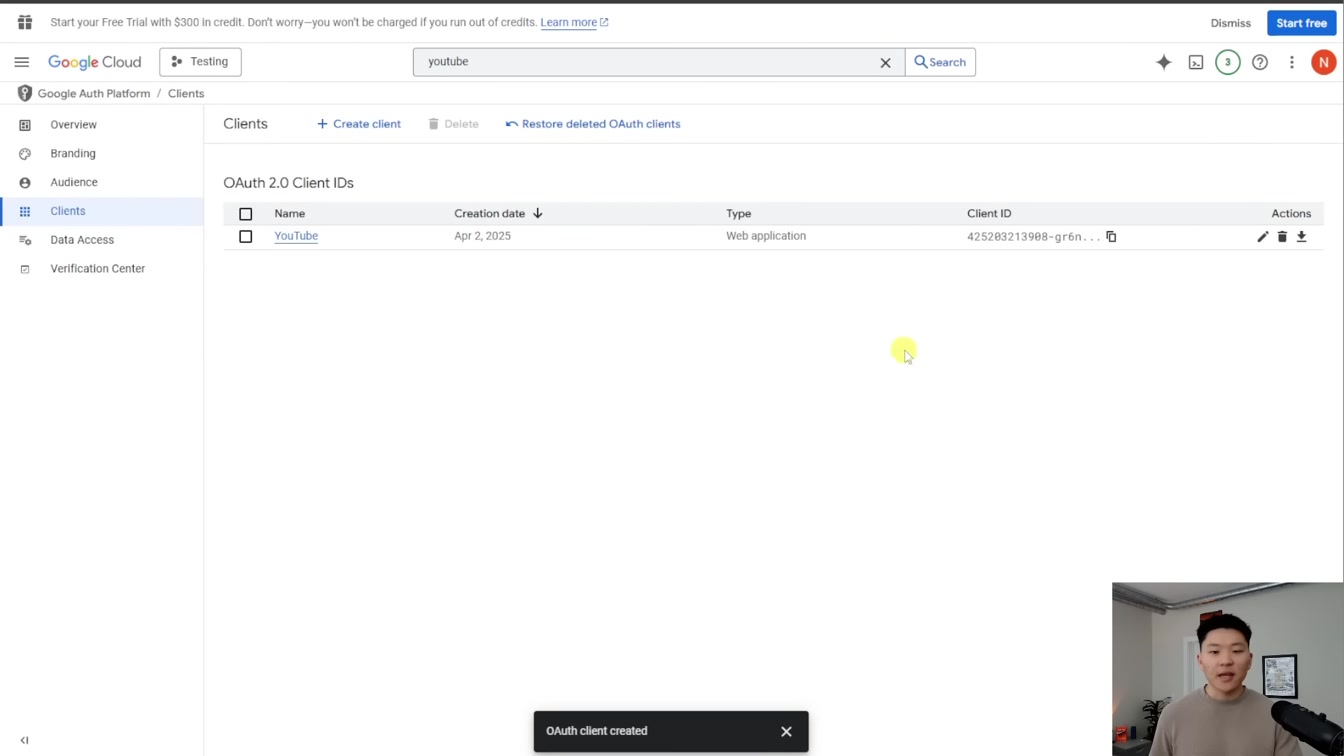1344x756 pixels.
Task: Delete YouTube client via trash icon
Action: coord(1282,237)
